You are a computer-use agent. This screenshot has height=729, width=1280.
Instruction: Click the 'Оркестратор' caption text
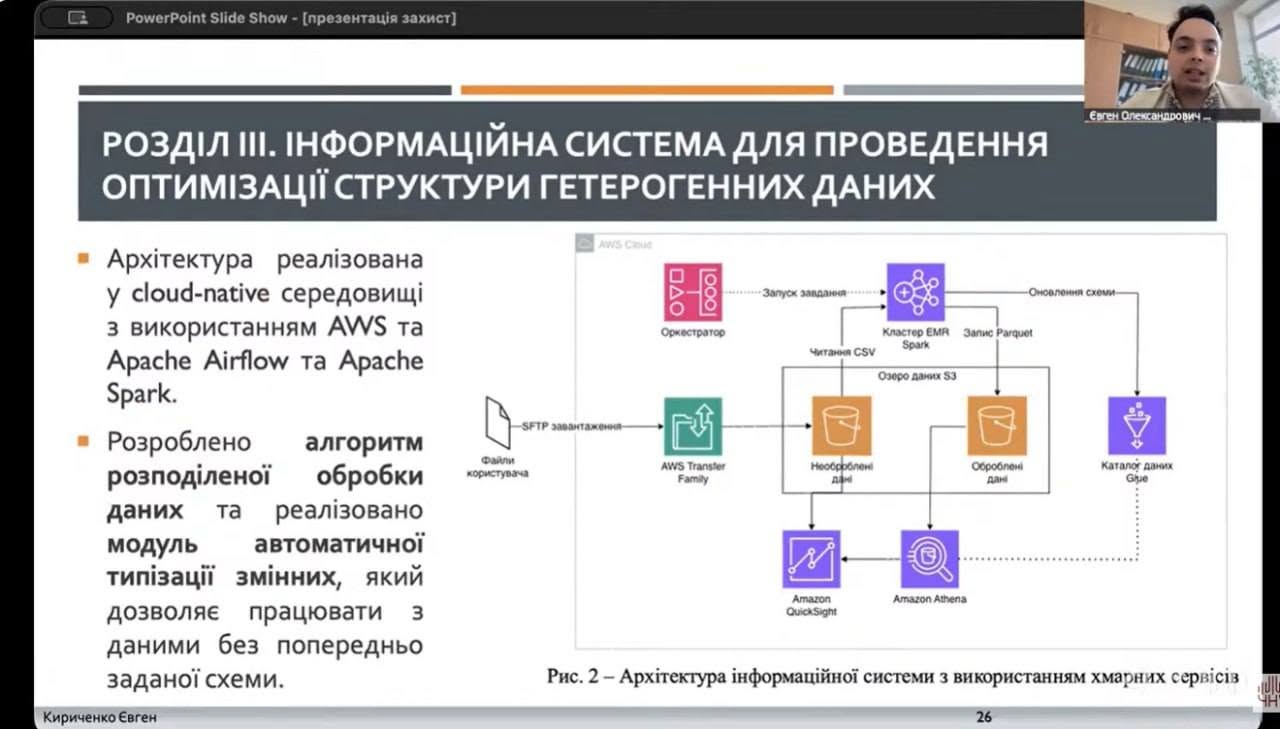coord(693,332)
